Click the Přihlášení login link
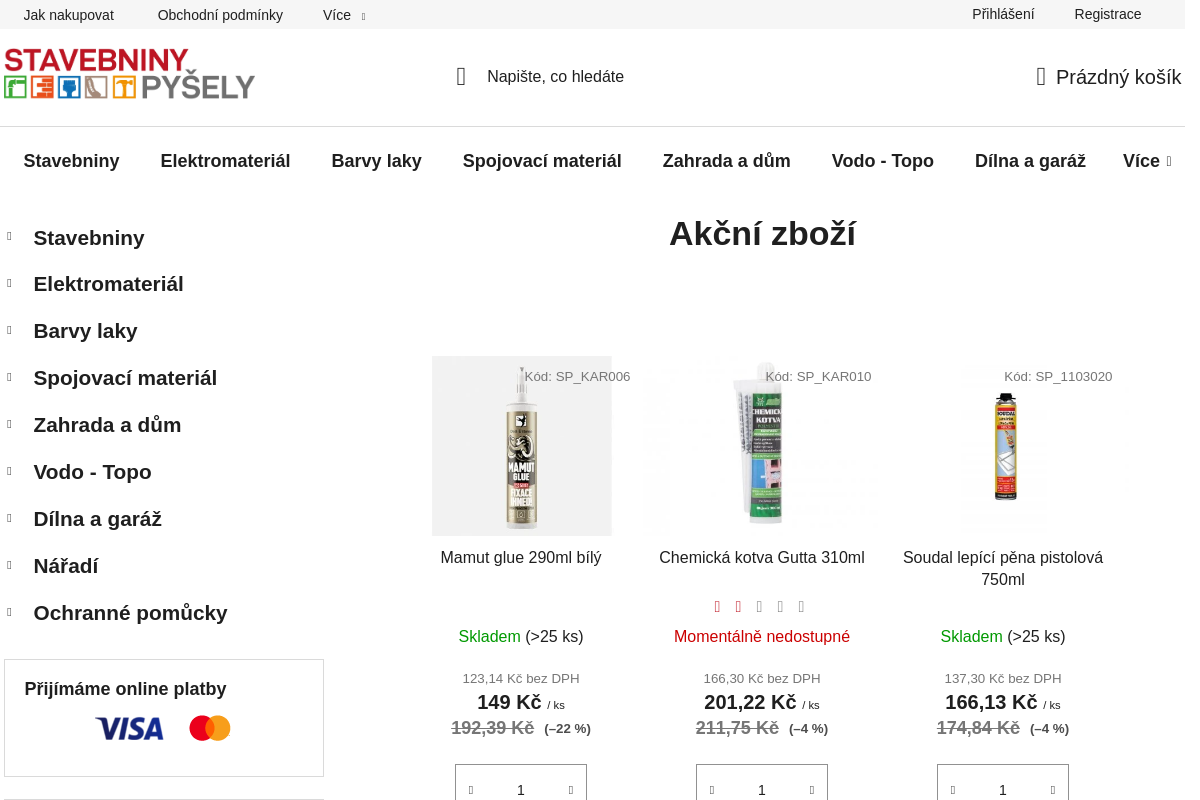 (1003, 14)
